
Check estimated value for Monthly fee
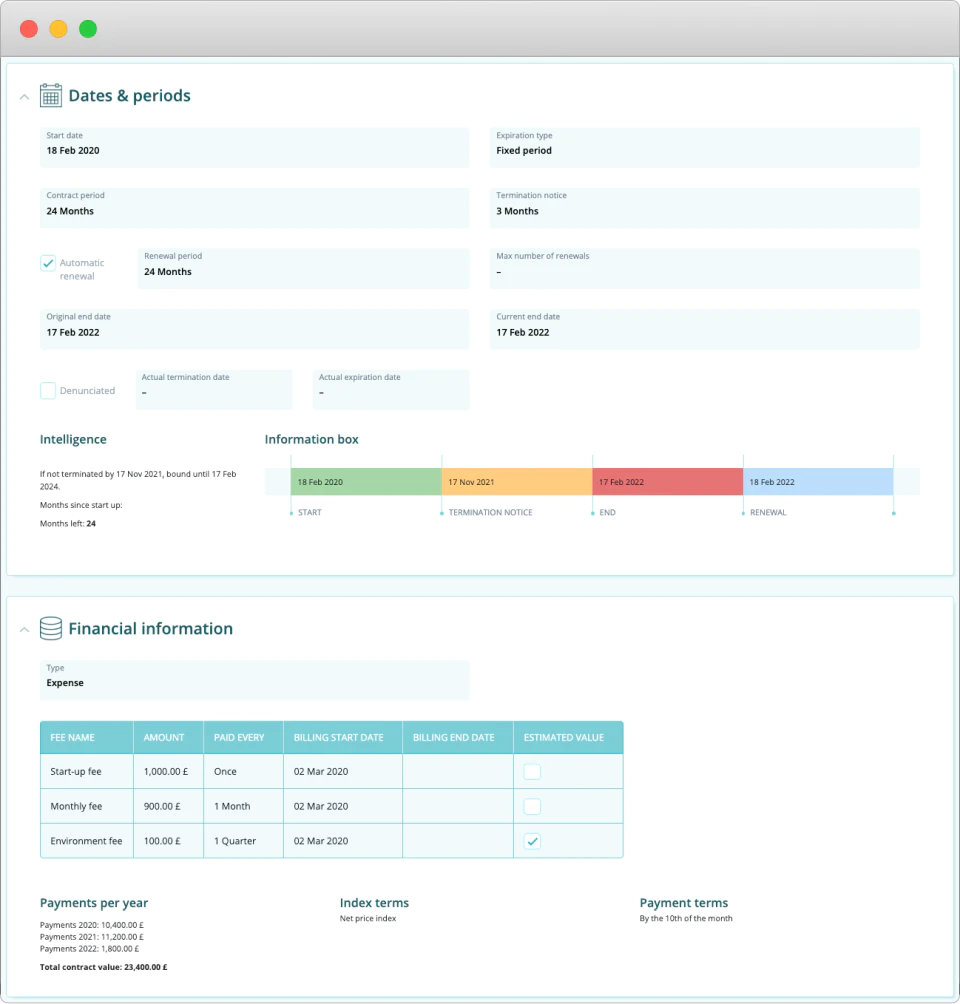point(532,806)
